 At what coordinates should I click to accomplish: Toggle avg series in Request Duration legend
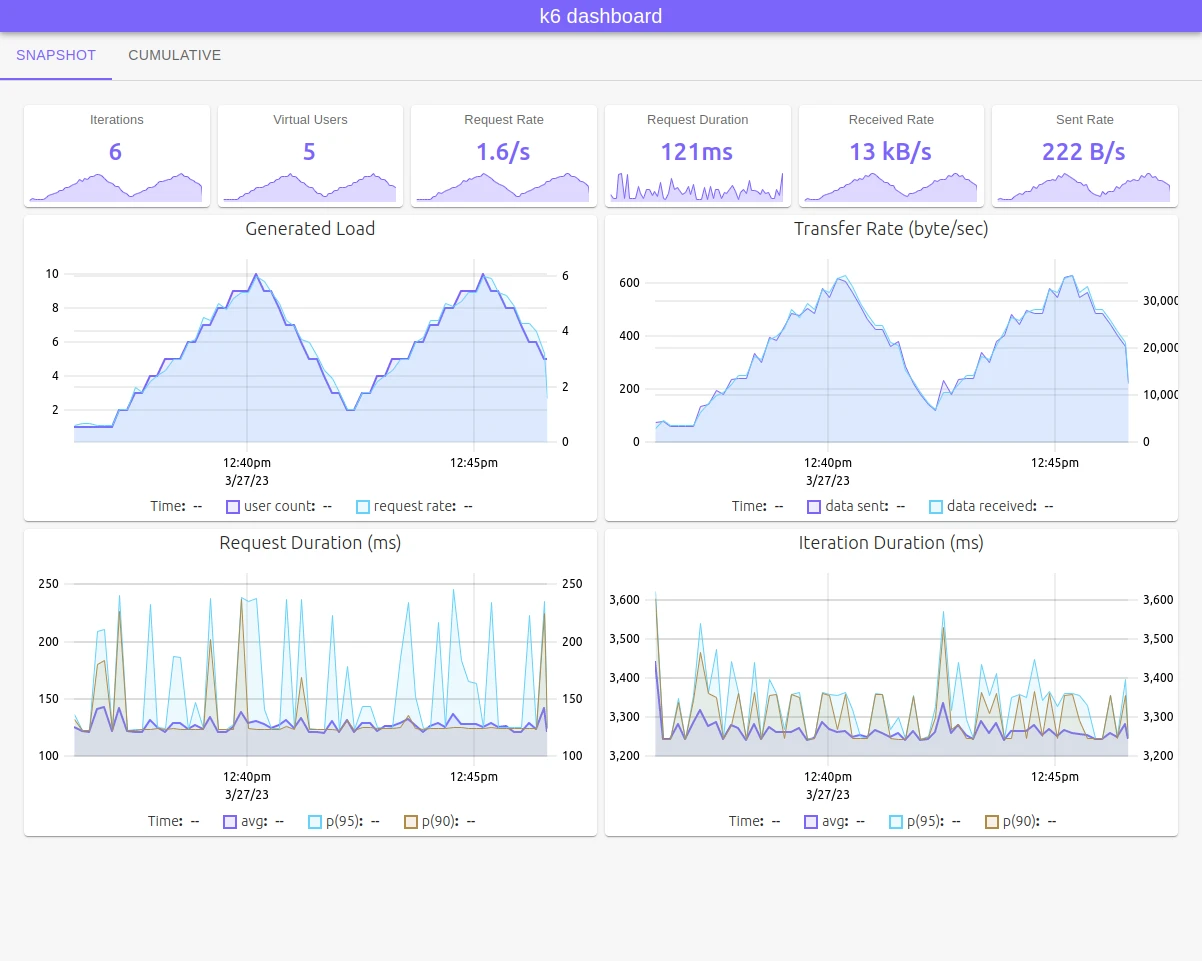tap(254, 821)
